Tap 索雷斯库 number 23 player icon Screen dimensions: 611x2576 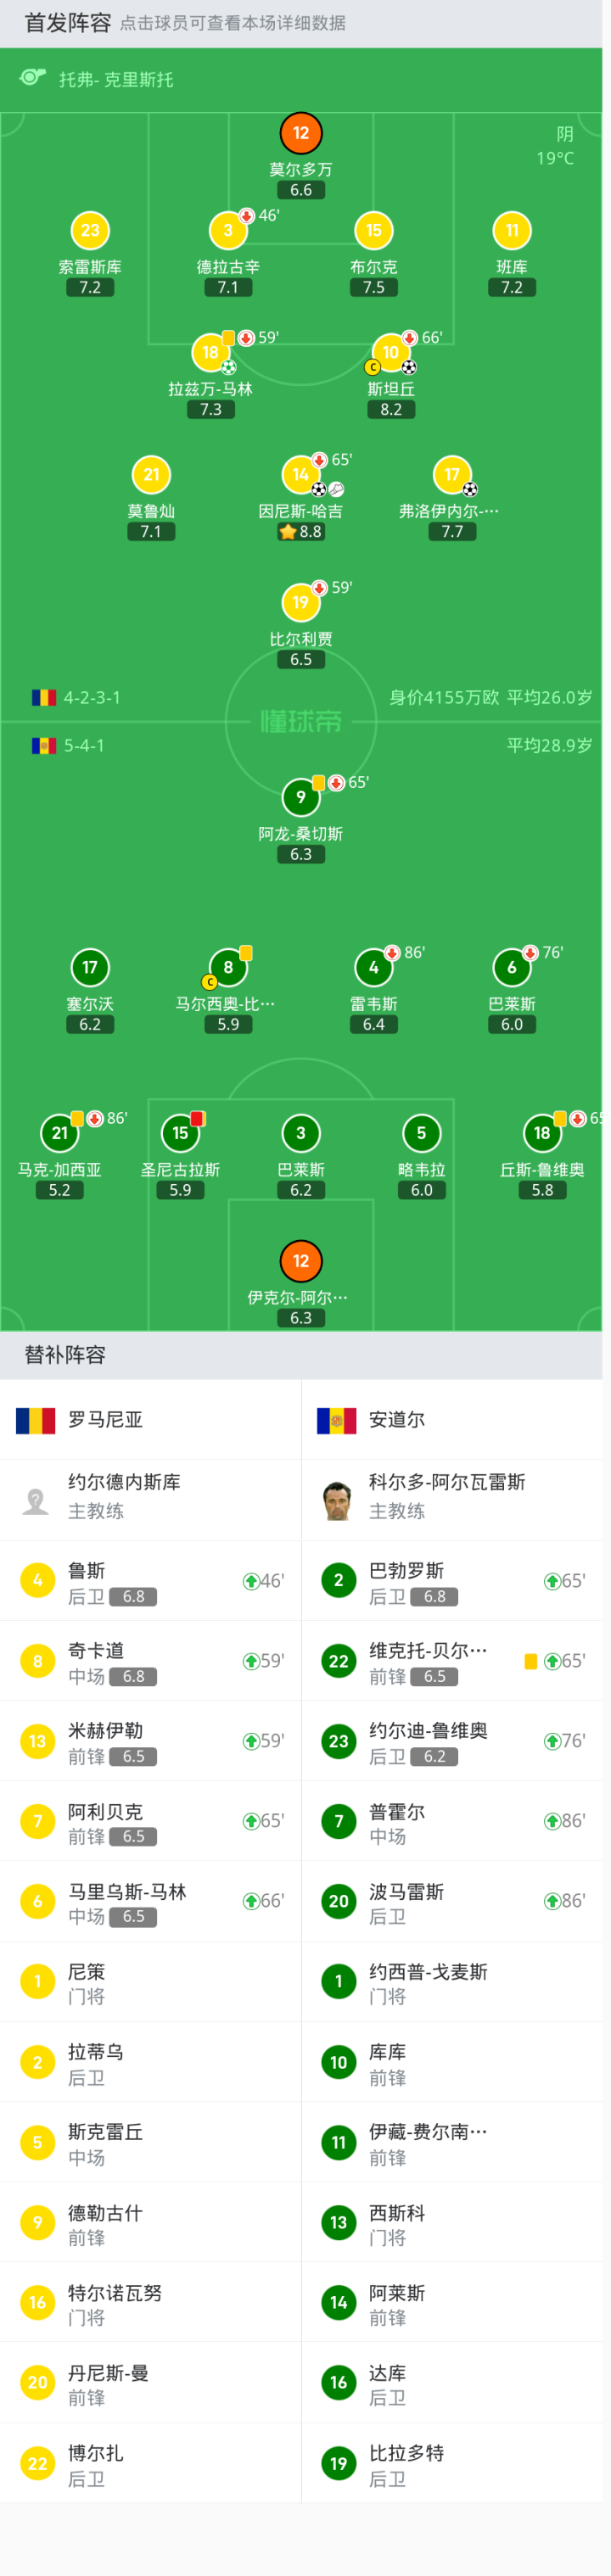[x=90, y=231]
